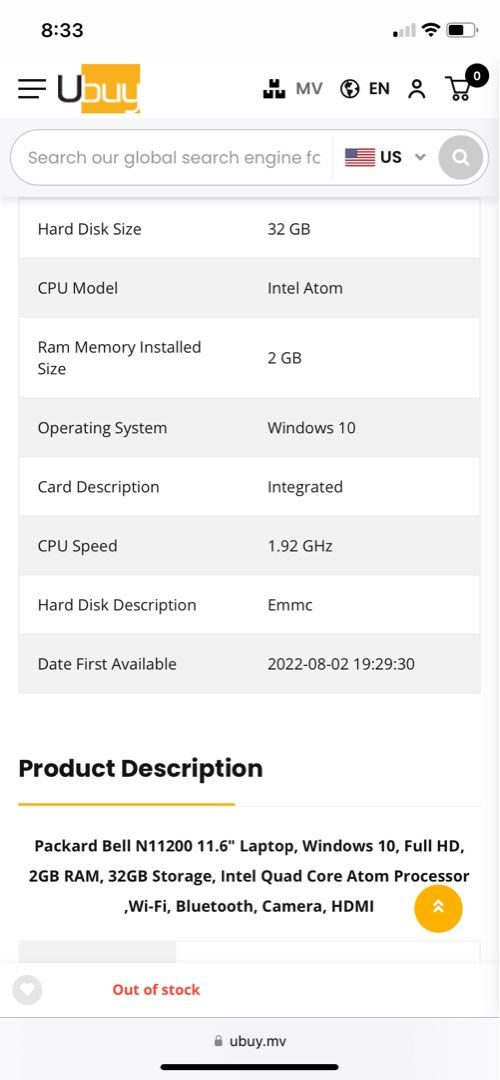Tap the Ubuy logo
The width and height of the screenshot is (500, 1080).
point(98,88)
